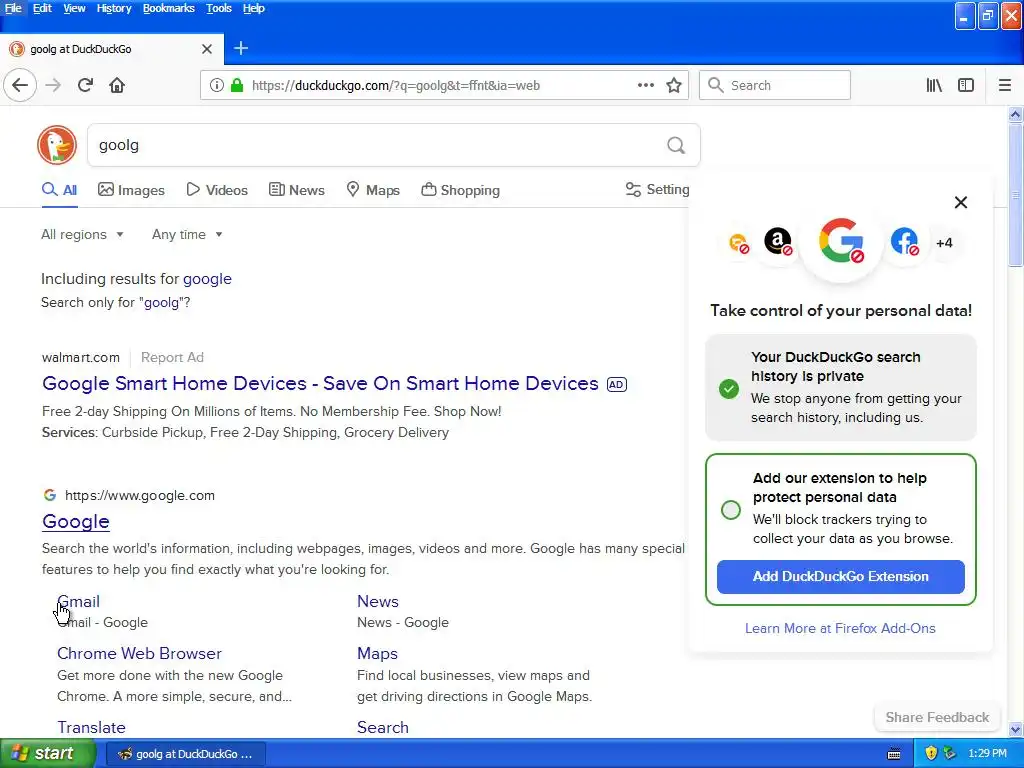This screenshot has height=768, width=1024.
Task: Show site information icon in address bar
Action: [216, 86]
